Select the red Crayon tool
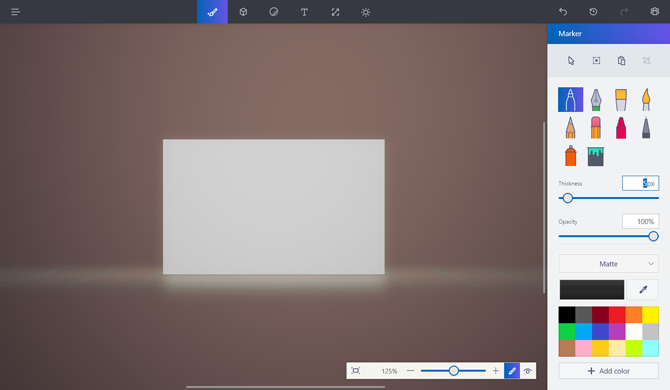This screenshot has height=390, width=670. click(621, 128)
